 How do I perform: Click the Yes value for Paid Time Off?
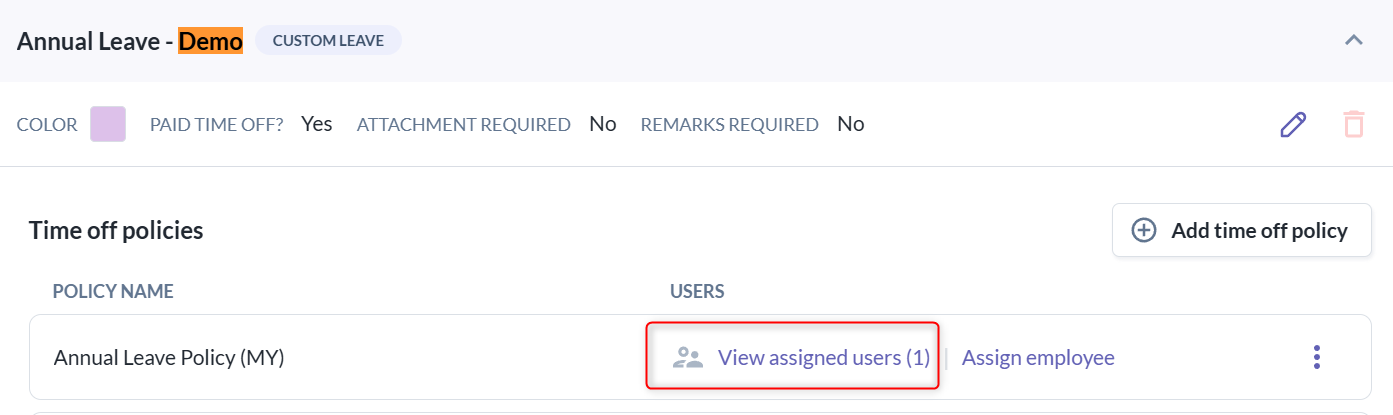point(317,124)
